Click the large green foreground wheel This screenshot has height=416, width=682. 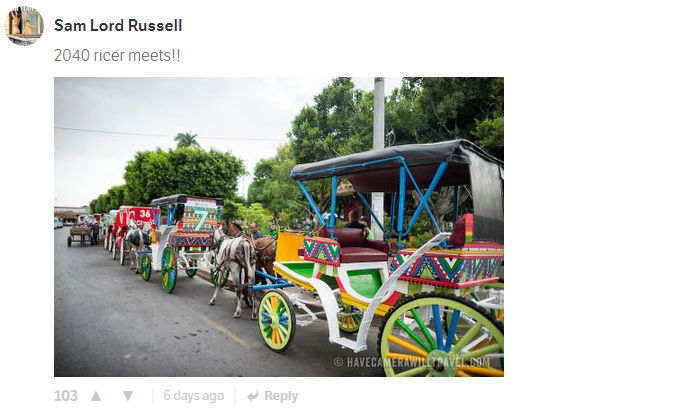pyautogui.click(x=441, y=335)
